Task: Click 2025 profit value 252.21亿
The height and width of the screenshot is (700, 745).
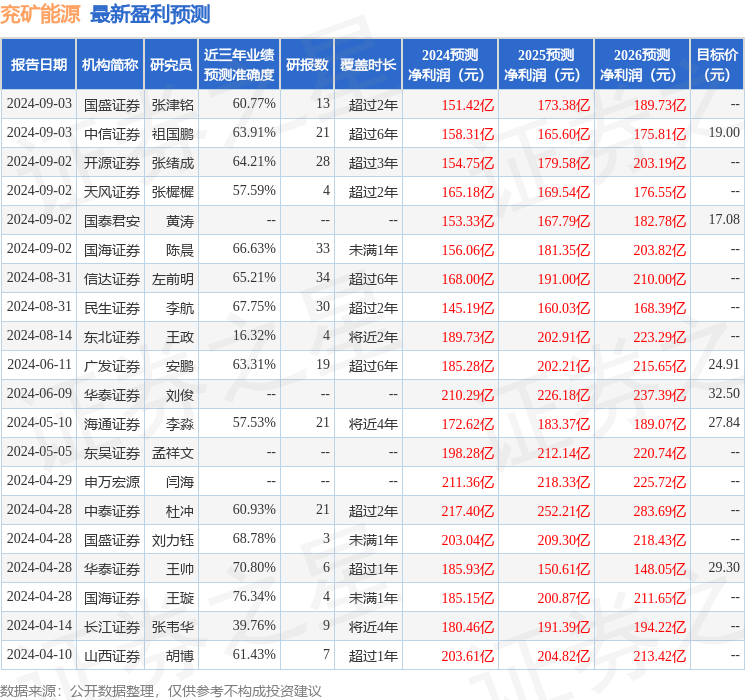Action: pos(564,511)
